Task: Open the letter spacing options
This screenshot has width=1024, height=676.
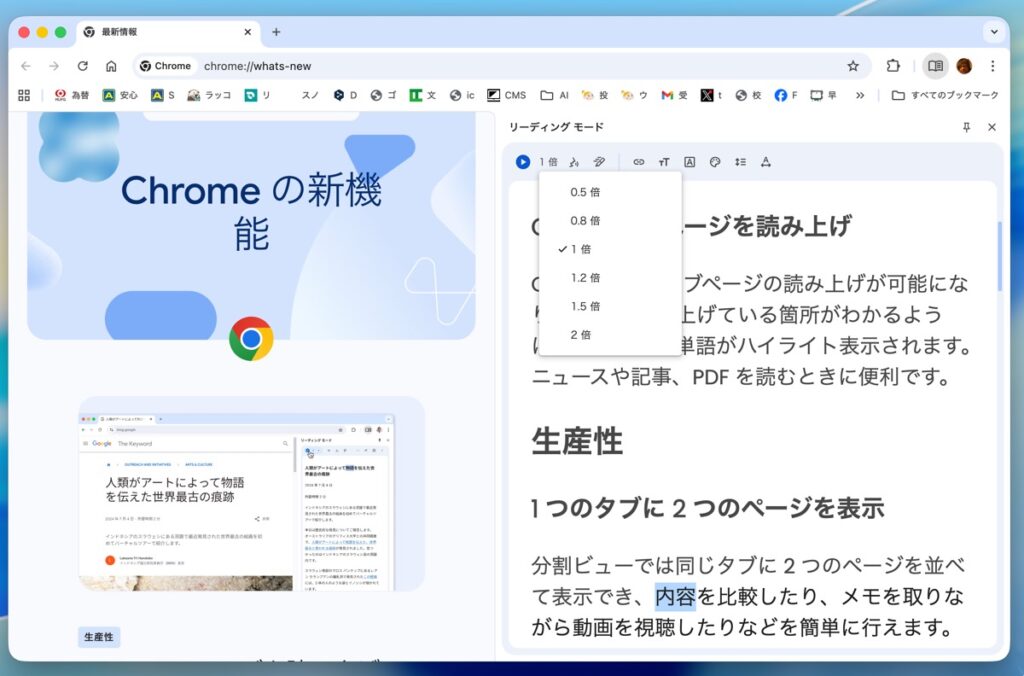Action: click(x=766, y=162)
